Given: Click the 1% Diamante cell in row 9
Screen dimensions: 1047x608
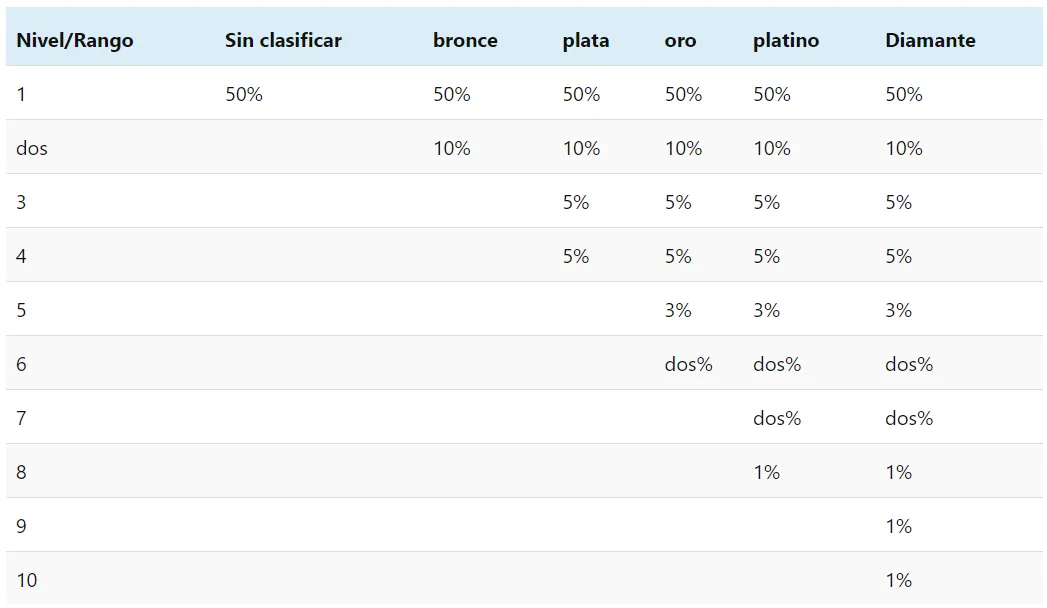Looking at the screenshot, I should [899, 527].
